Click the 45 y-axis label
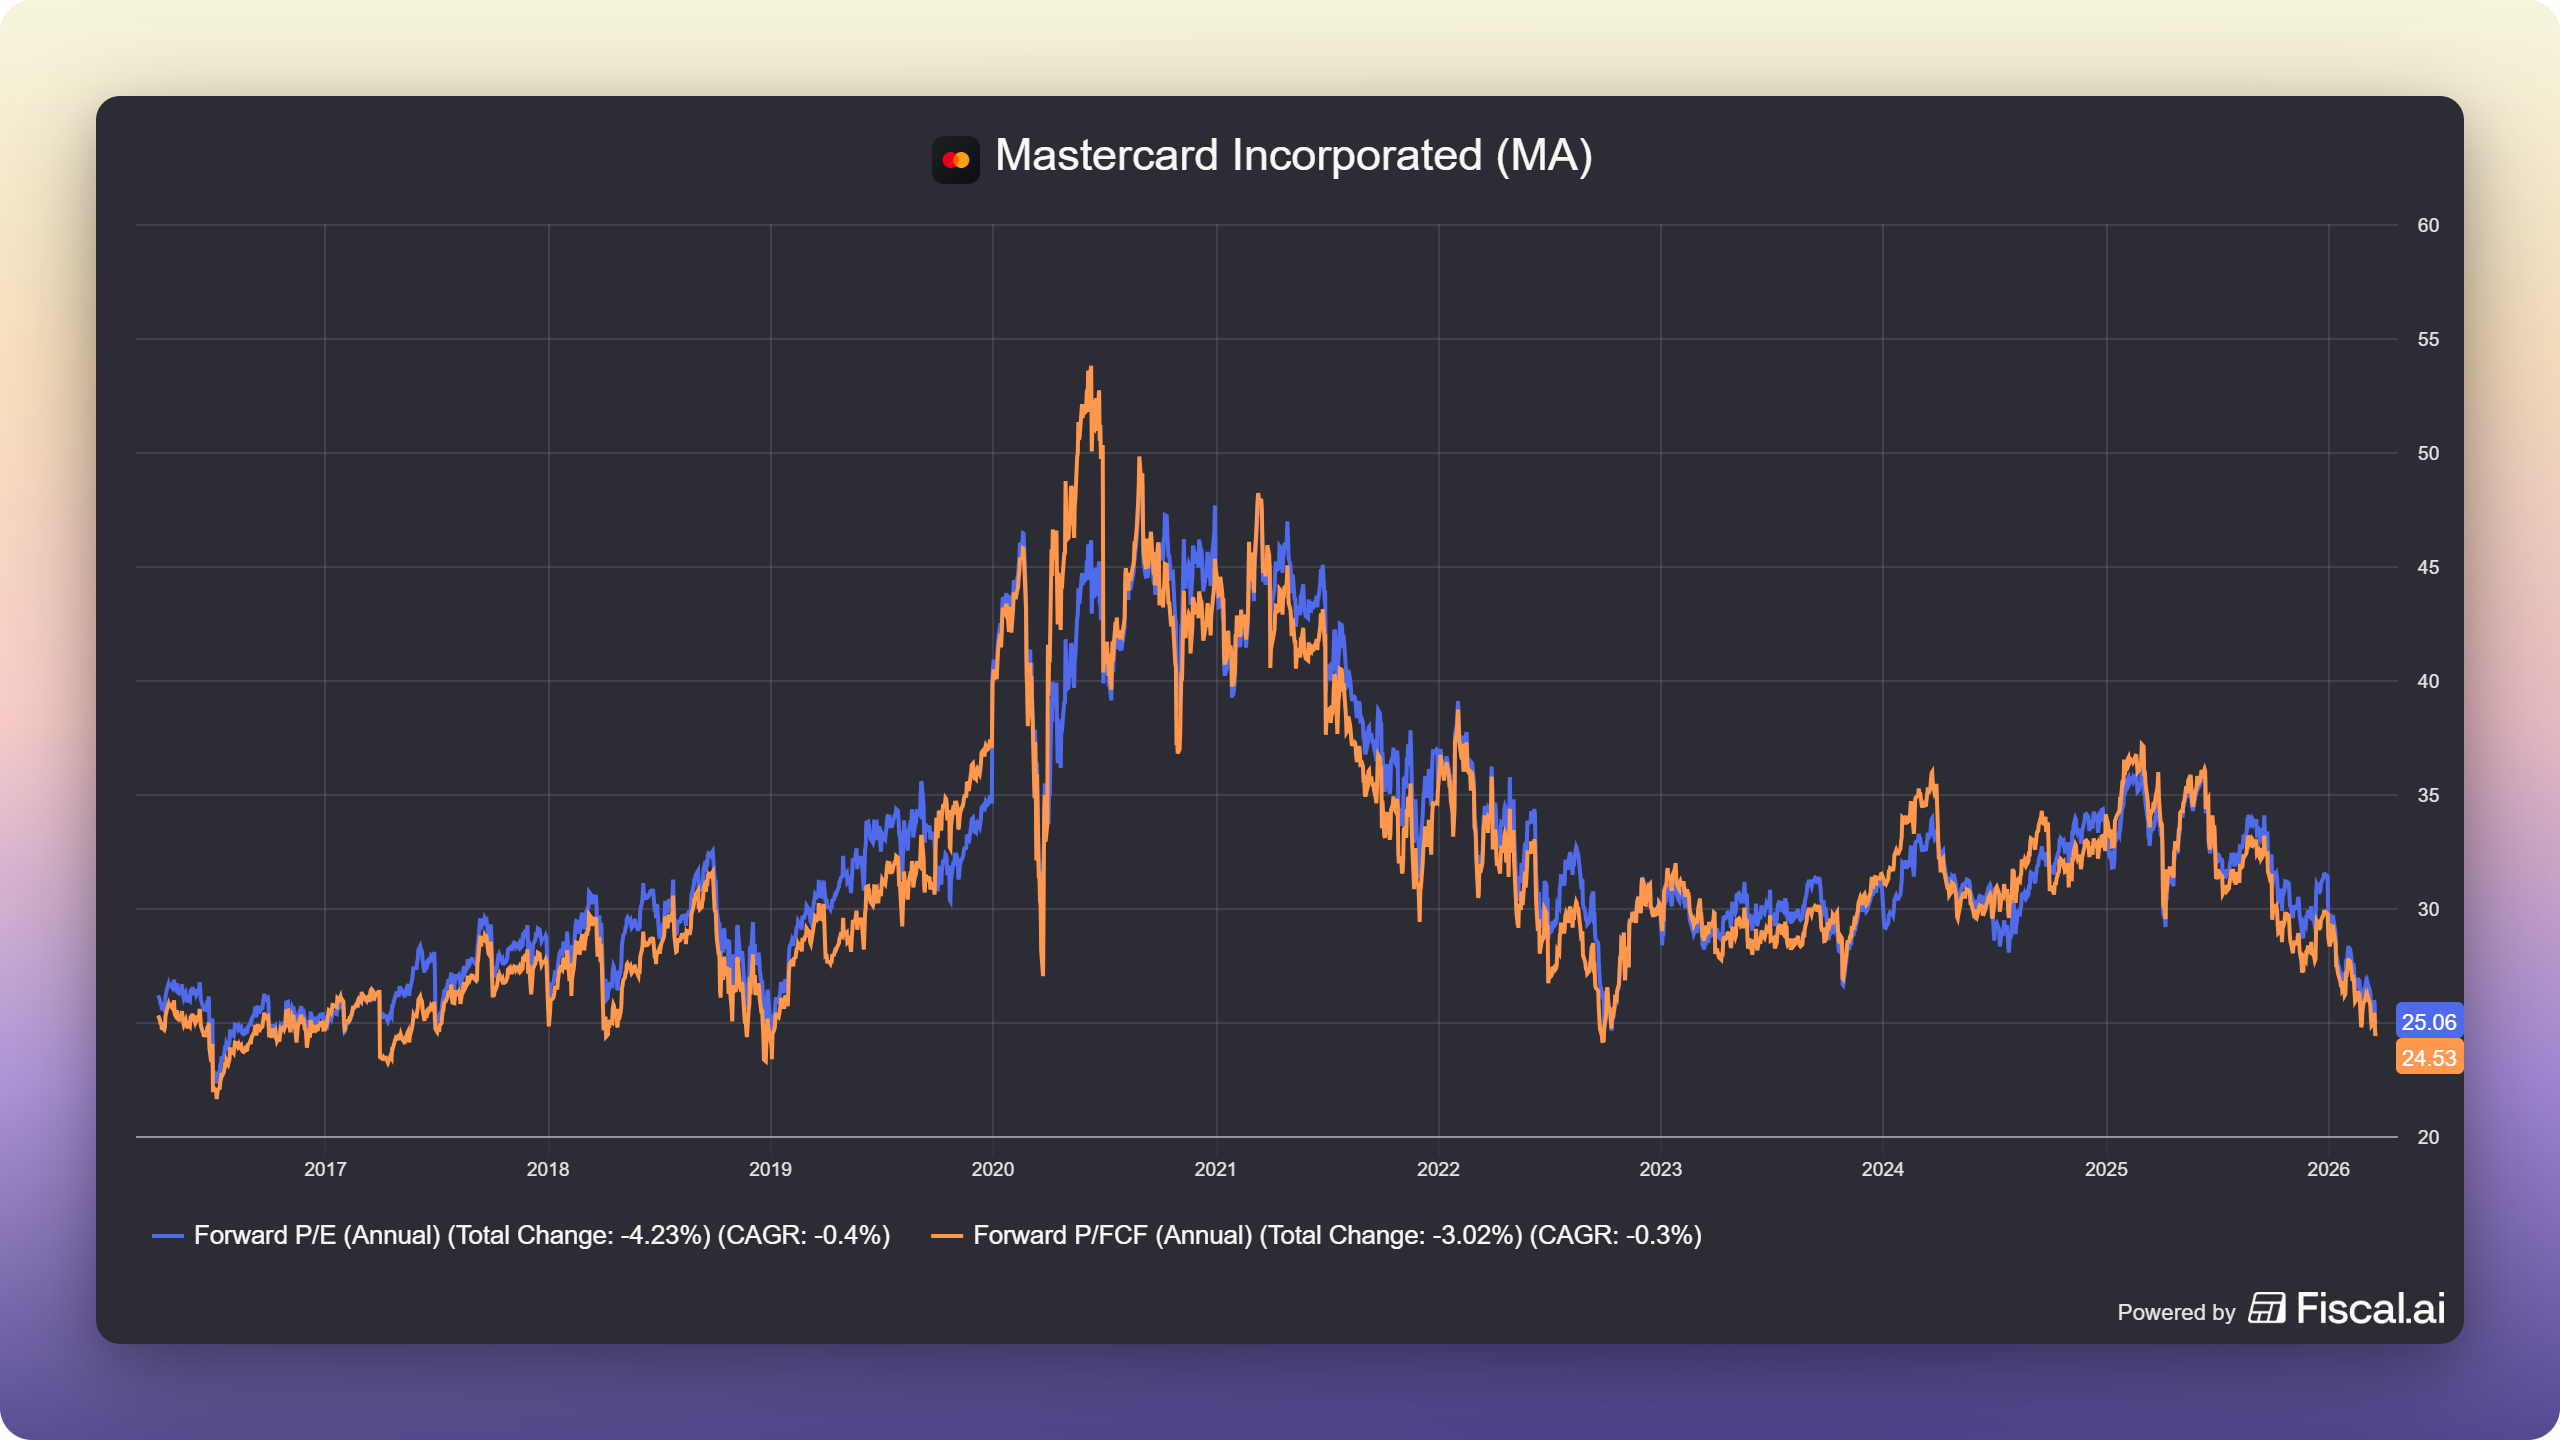 pos(2427,567)
